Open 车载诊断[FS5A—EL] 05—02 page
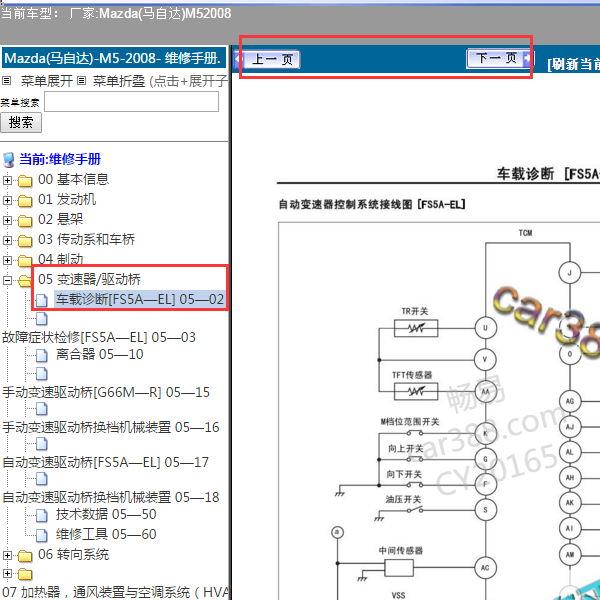 point(140,299)
